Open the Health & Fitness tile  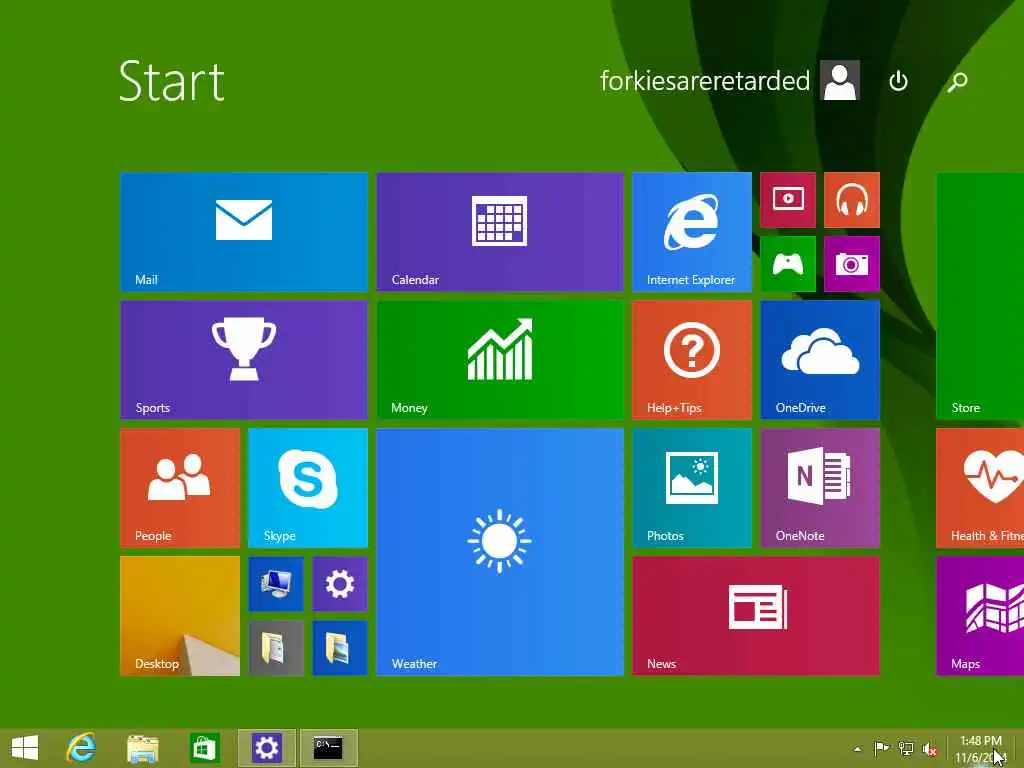click(980, 488)
